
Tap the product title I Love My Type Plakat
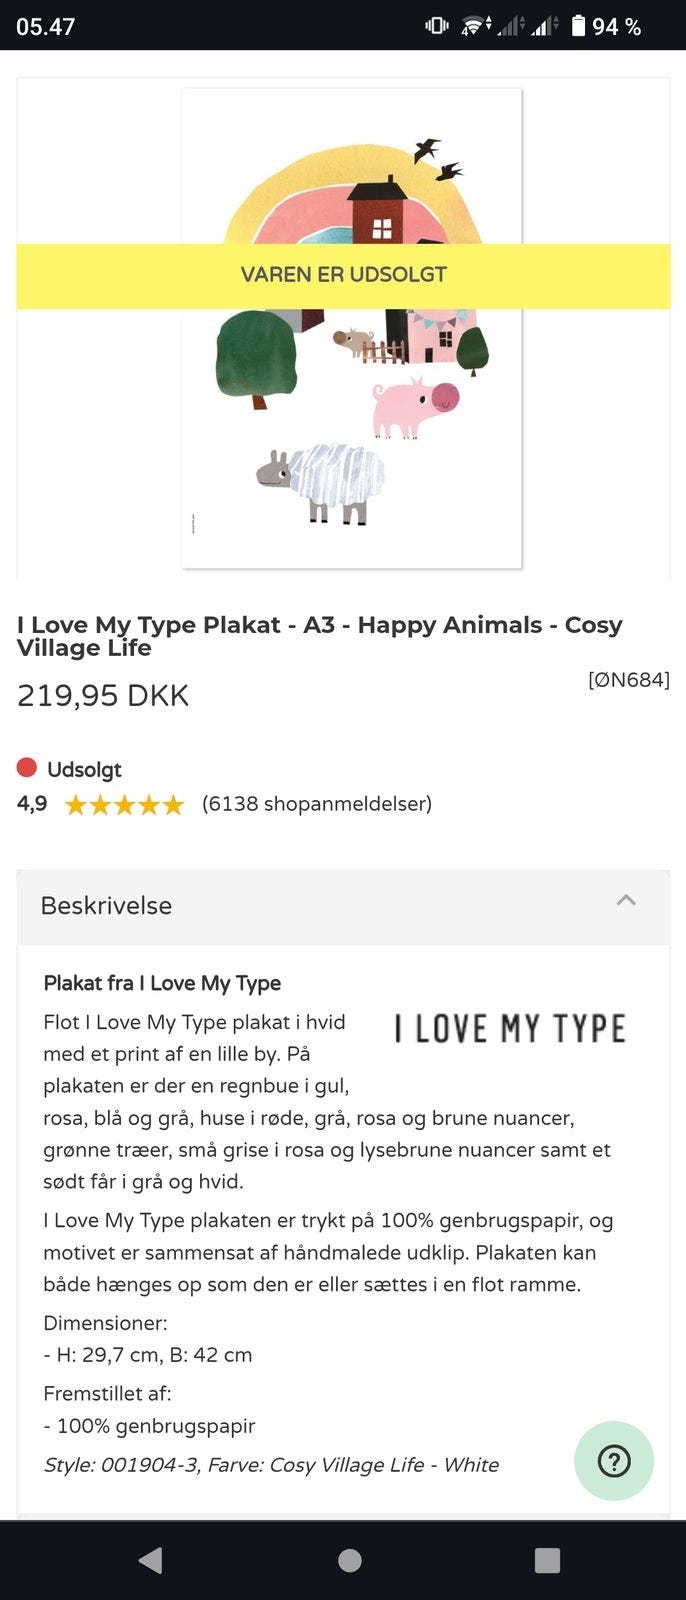[320, 636]
